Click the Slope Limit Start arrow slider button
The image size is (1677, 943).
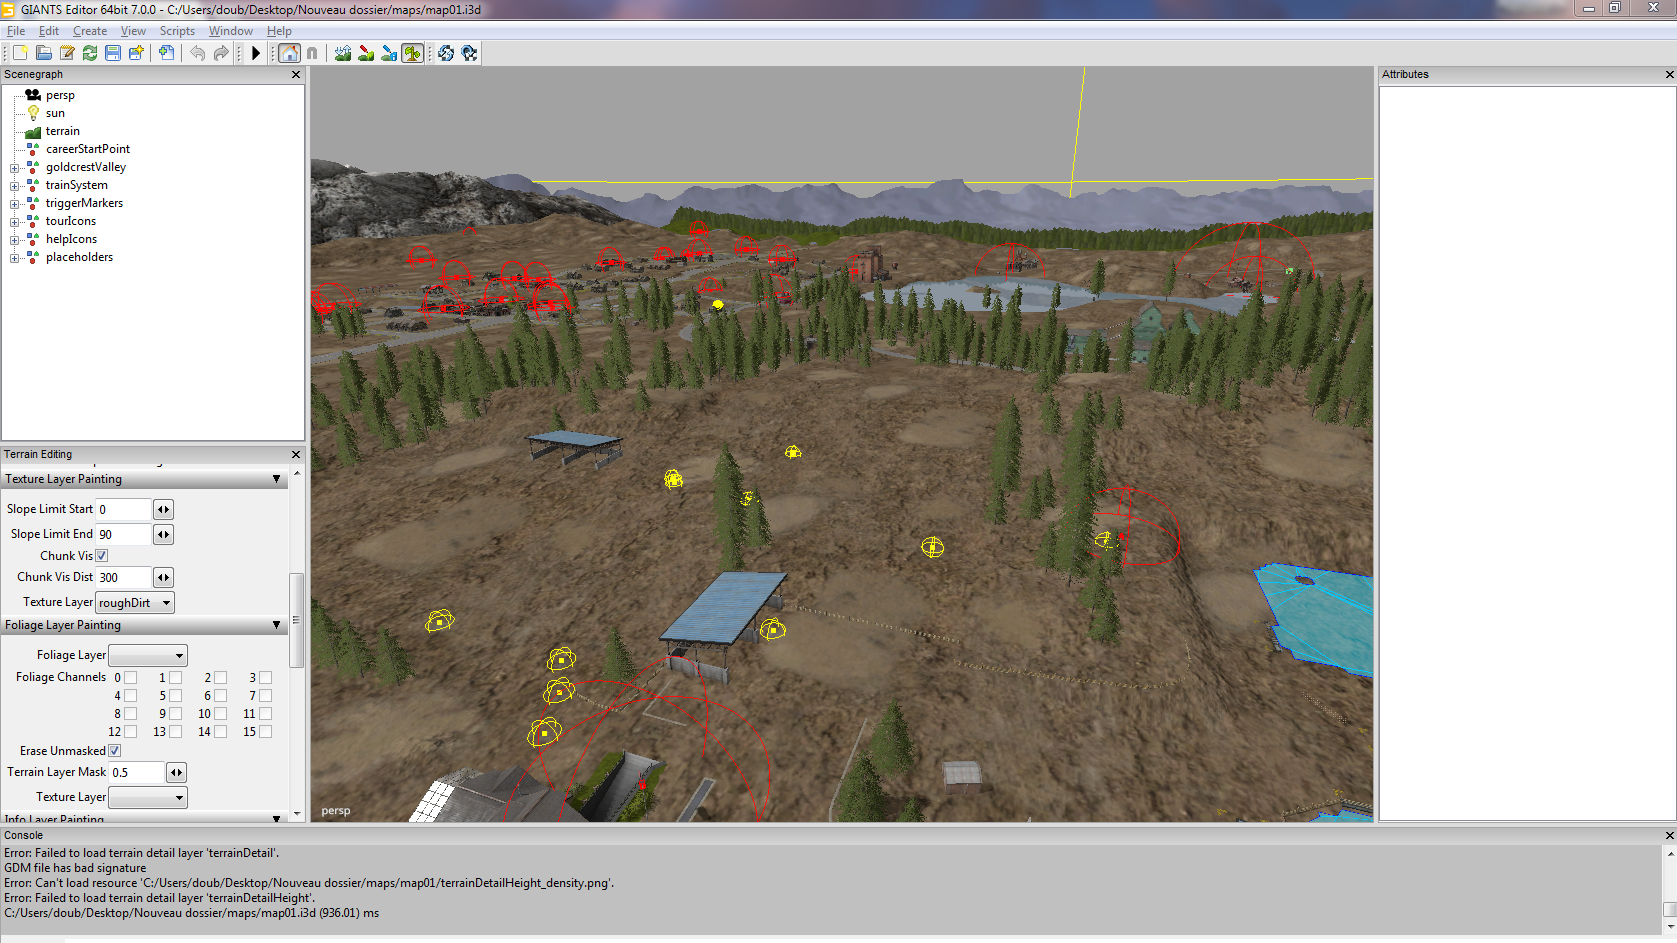point(163,509)
